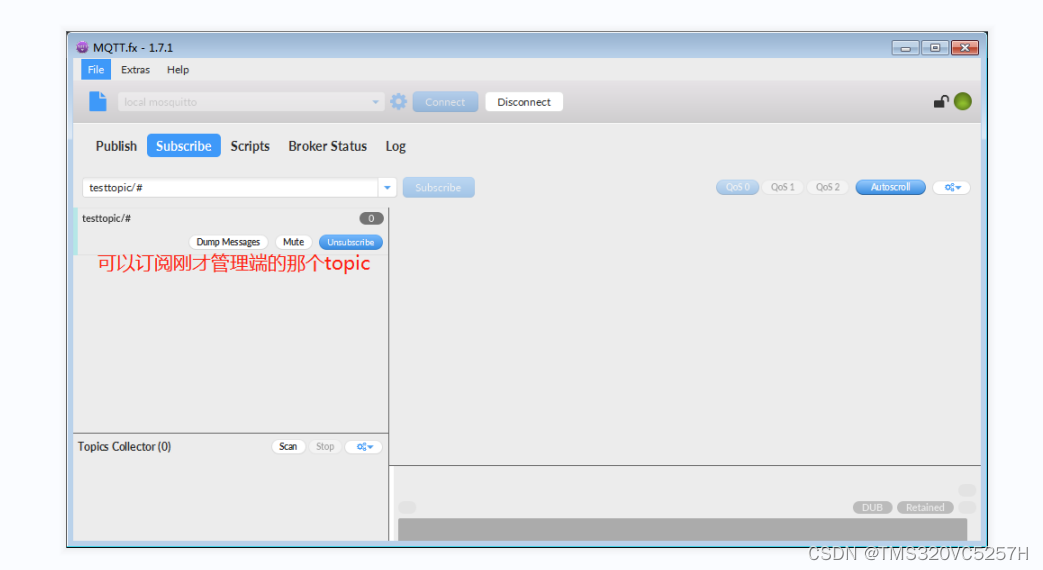Click the new connection profile file icon

[98, 102]
